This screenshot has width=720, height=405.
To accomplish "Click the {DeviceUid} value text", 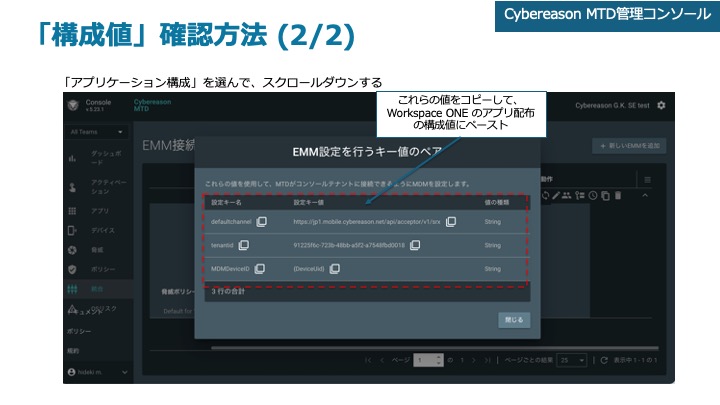I will point(309,269).
